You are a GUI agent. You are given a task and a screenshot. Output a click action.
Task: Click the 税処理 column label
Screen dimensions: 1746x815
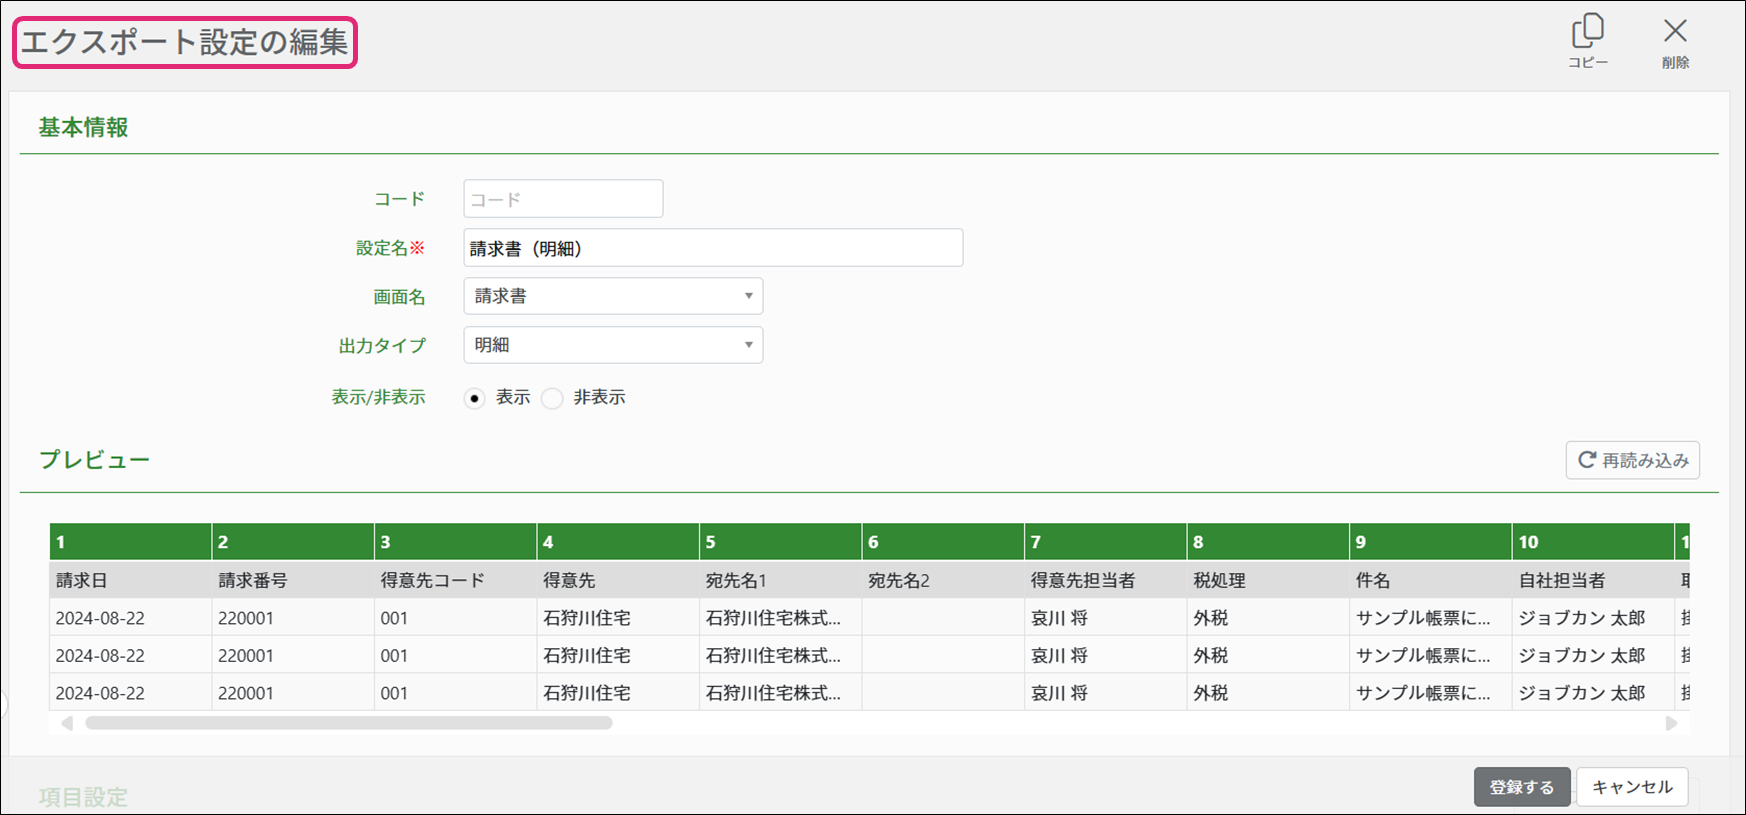coord(1219,580)
